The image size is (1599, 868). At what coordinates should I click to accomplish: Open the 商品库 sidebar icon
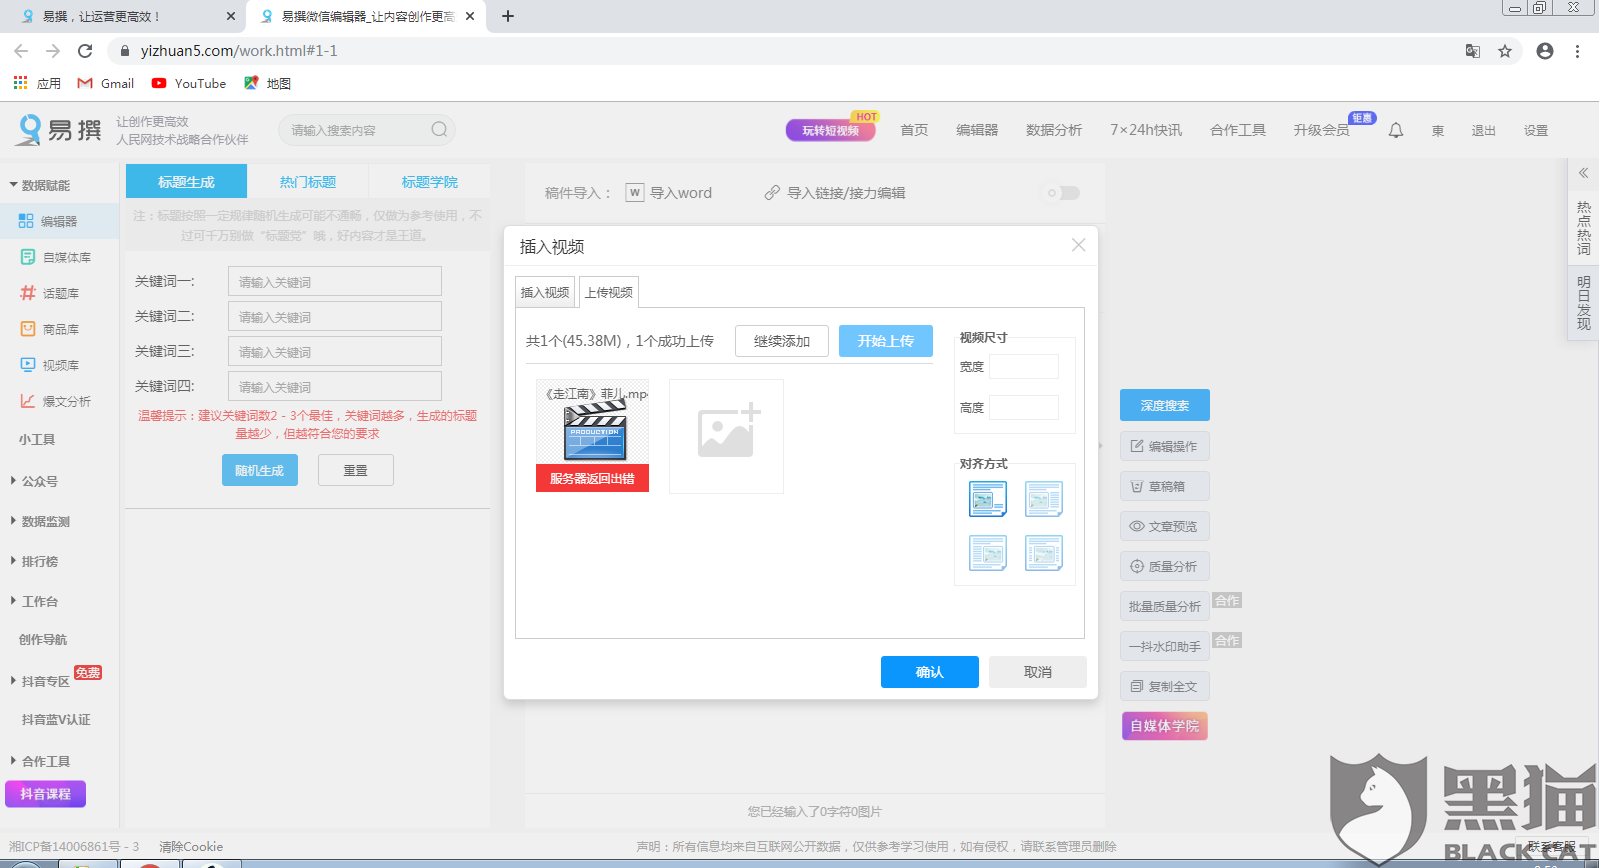coord(28,329)
